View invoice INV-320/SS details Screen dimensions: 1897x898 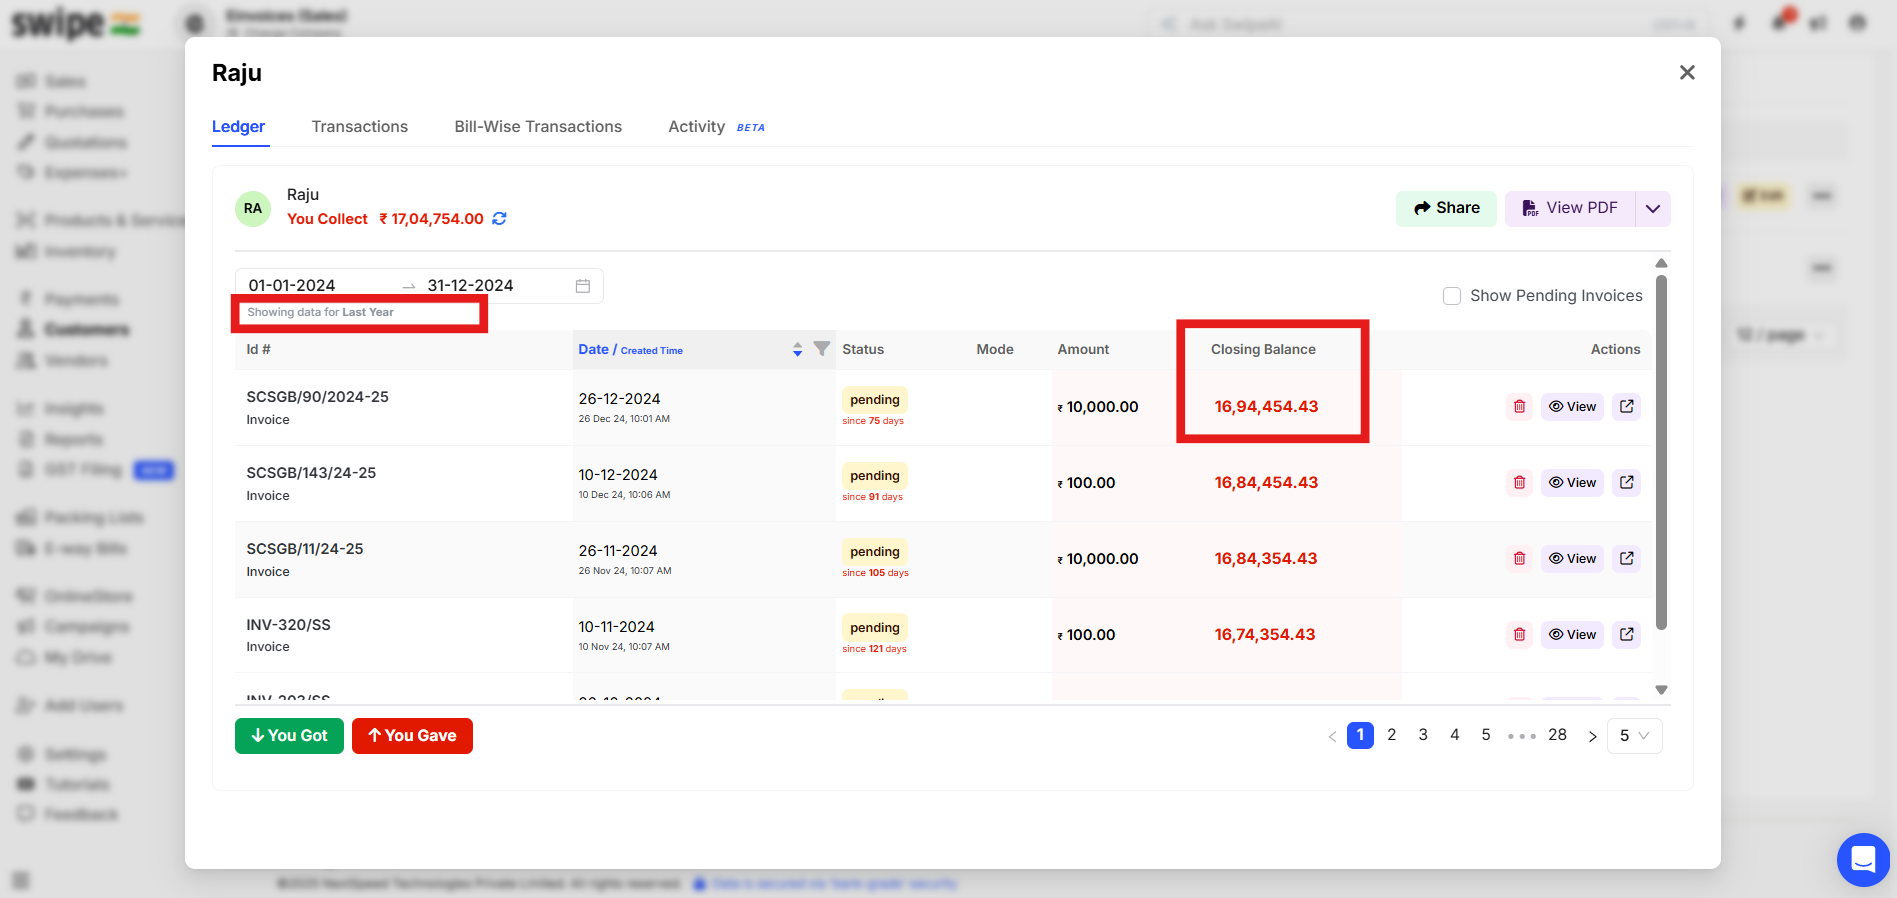(1572, 635)
